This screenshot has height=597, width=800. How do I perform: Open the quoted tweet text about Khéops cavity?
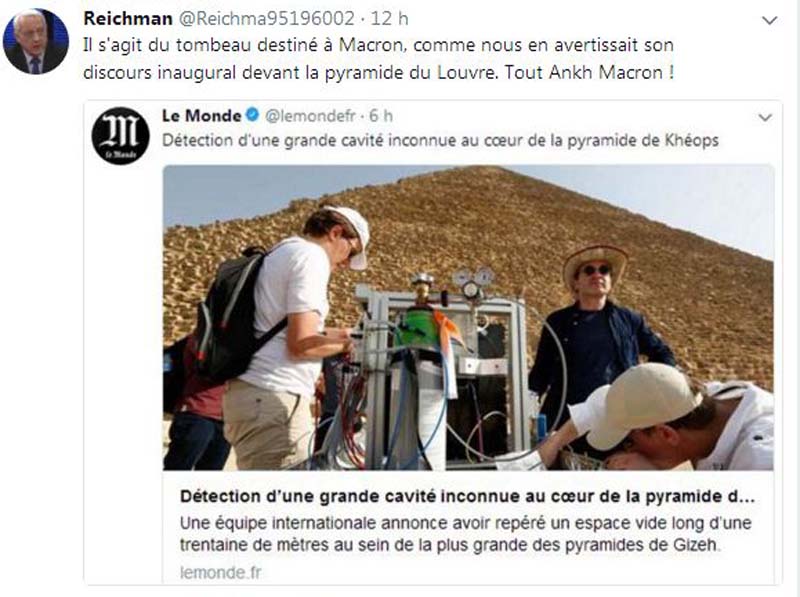440,140
